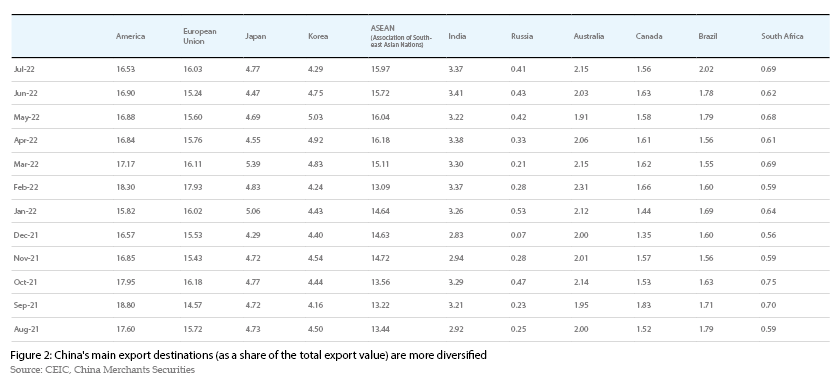Image resolution: width=840 pixels, height=387 pixels.
Task: Click the ASEAN column header
Action: pos(401,36)
